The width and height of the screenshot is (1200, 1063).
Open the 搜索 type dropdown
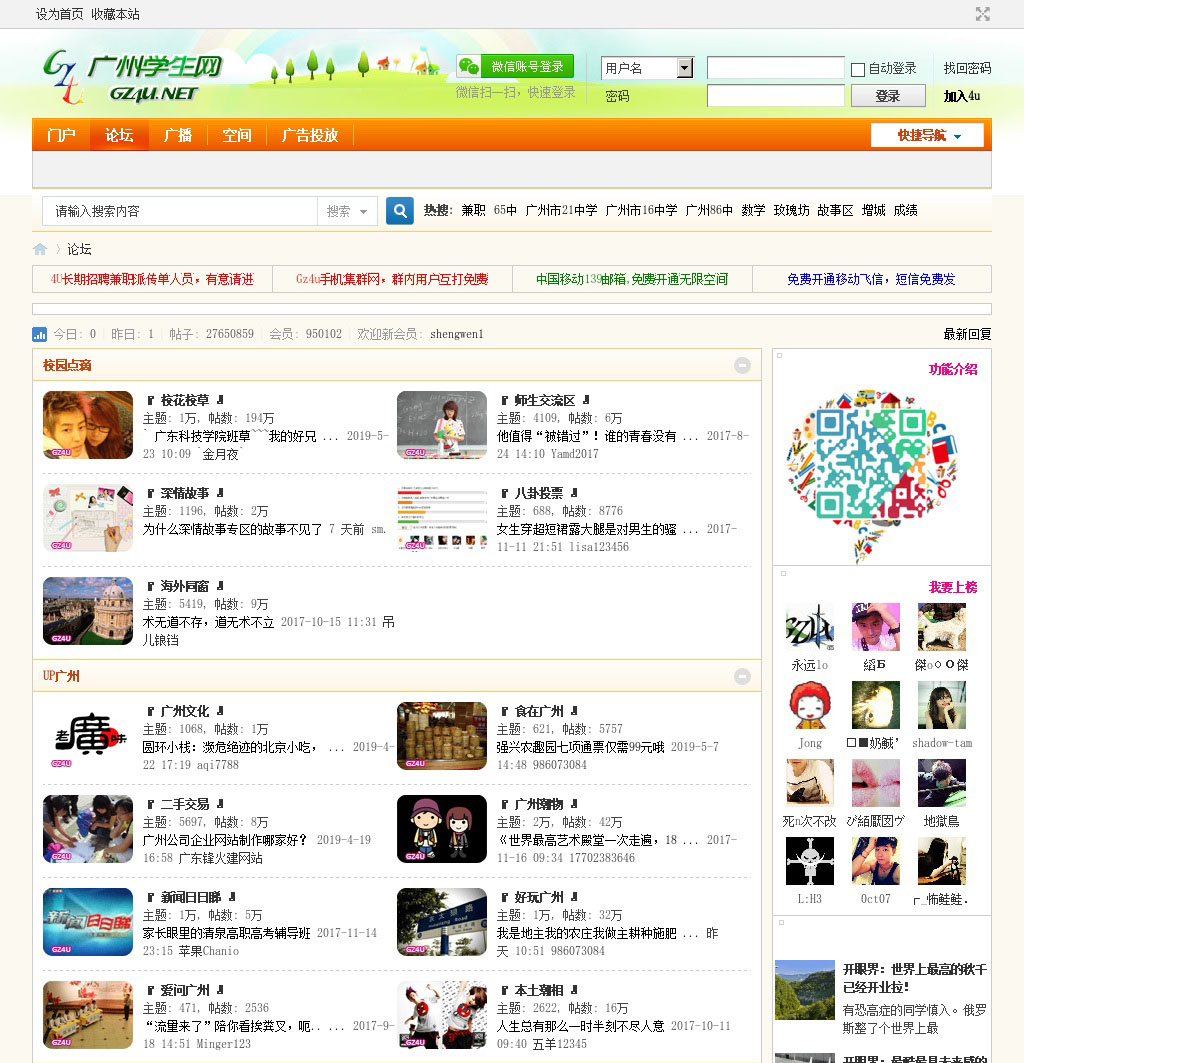tap(348, 211)
